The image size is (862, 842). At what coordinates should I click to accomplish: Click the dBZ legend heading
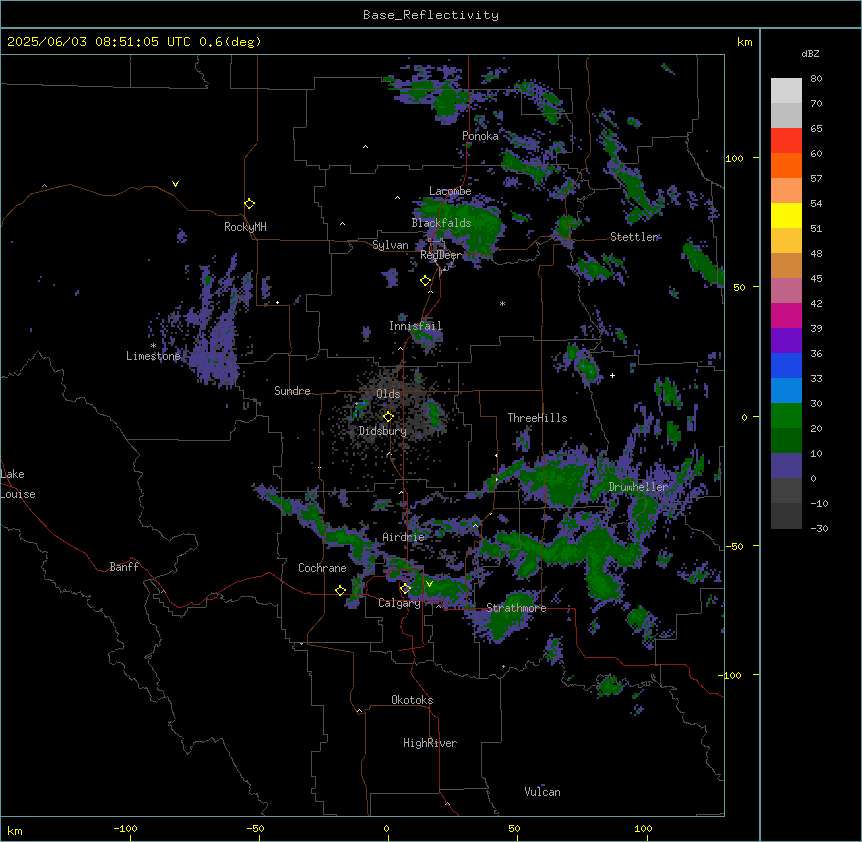810,54
